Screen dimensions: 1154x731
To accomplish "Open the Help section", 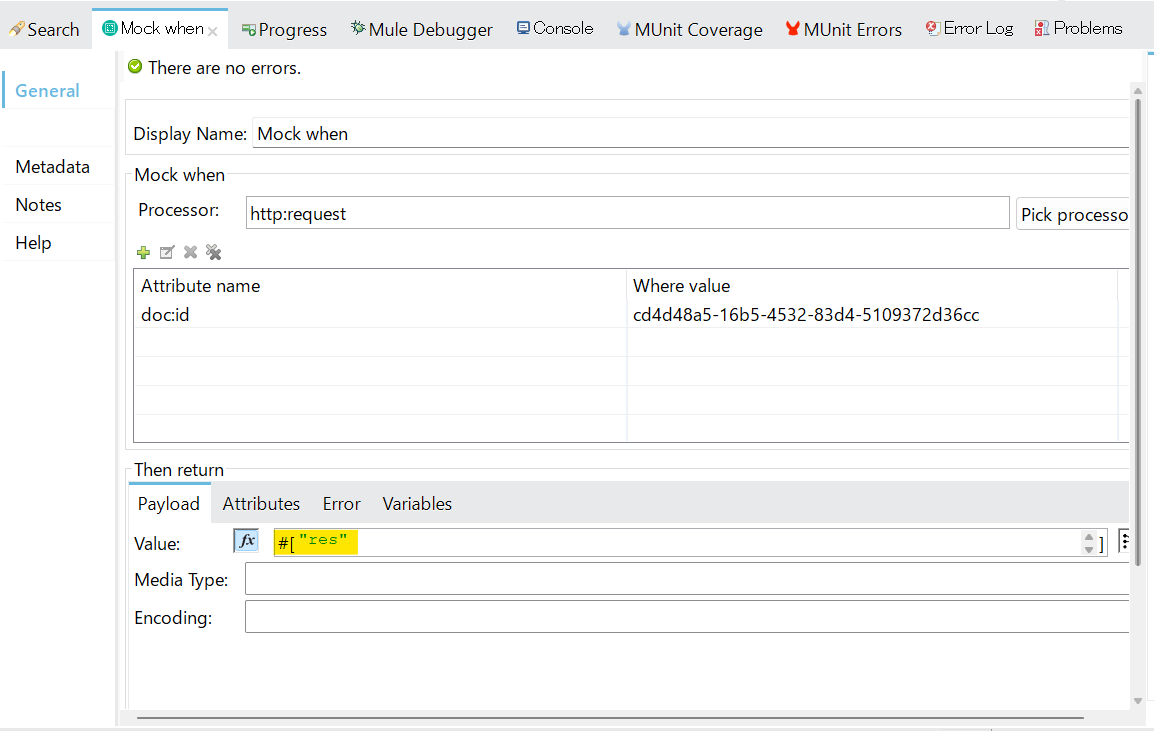I will tap(33, 244).
